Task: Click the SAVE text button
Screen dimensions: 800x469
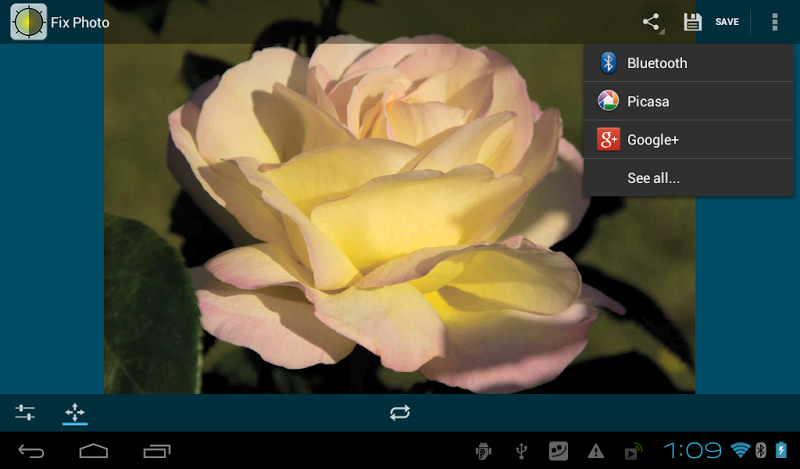Action: pyautogui.click(x=727, y=22)
